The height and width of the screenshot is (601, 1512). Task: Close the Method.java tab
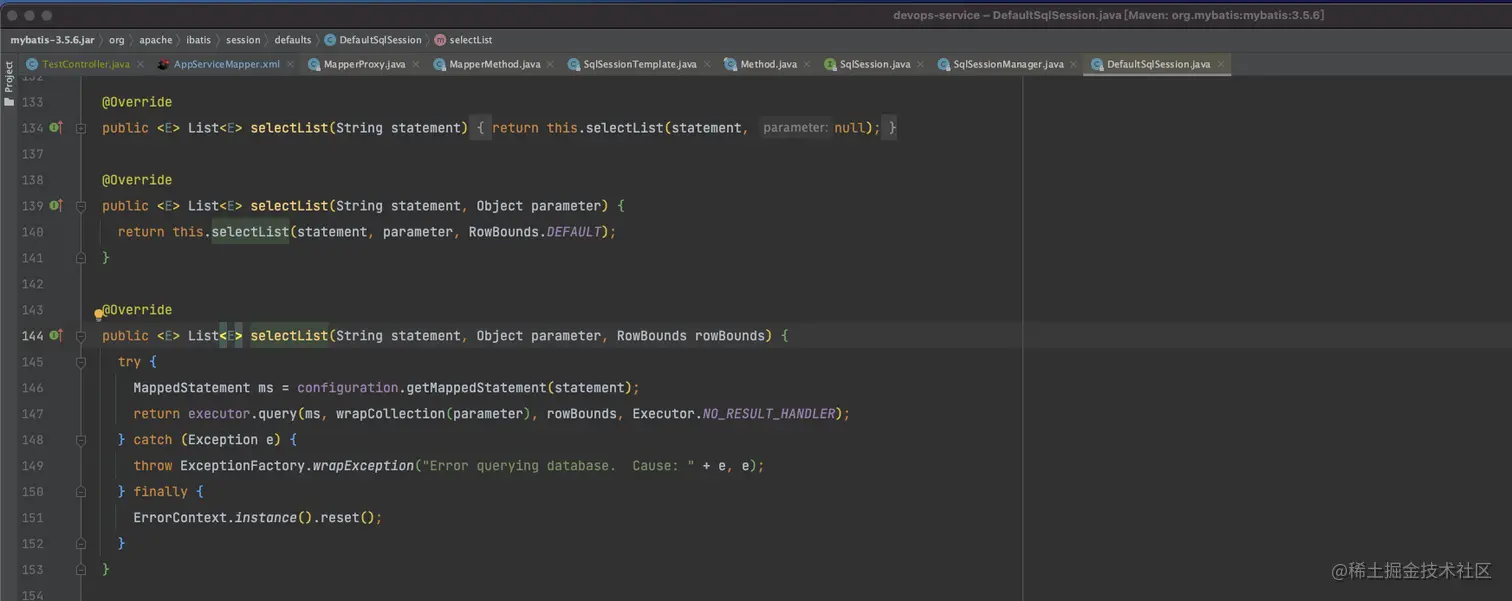(x=807, y=64)
